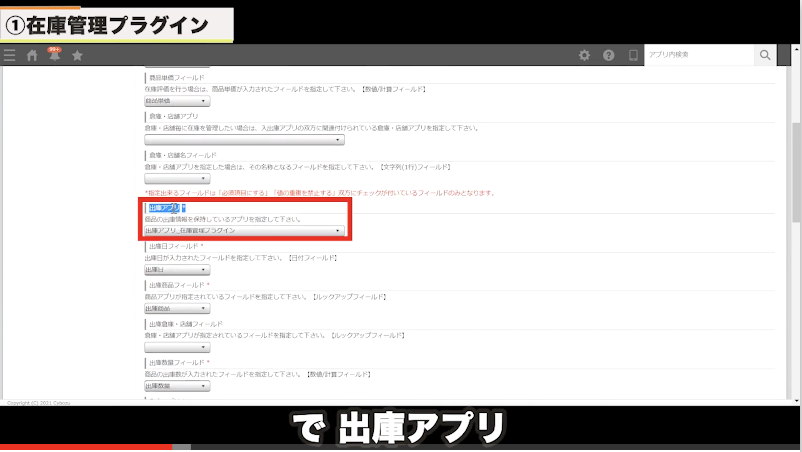This screenshot has height=452, width=802.
Task: Open notifications bell with 99+ badge
Action: point(54,56)
